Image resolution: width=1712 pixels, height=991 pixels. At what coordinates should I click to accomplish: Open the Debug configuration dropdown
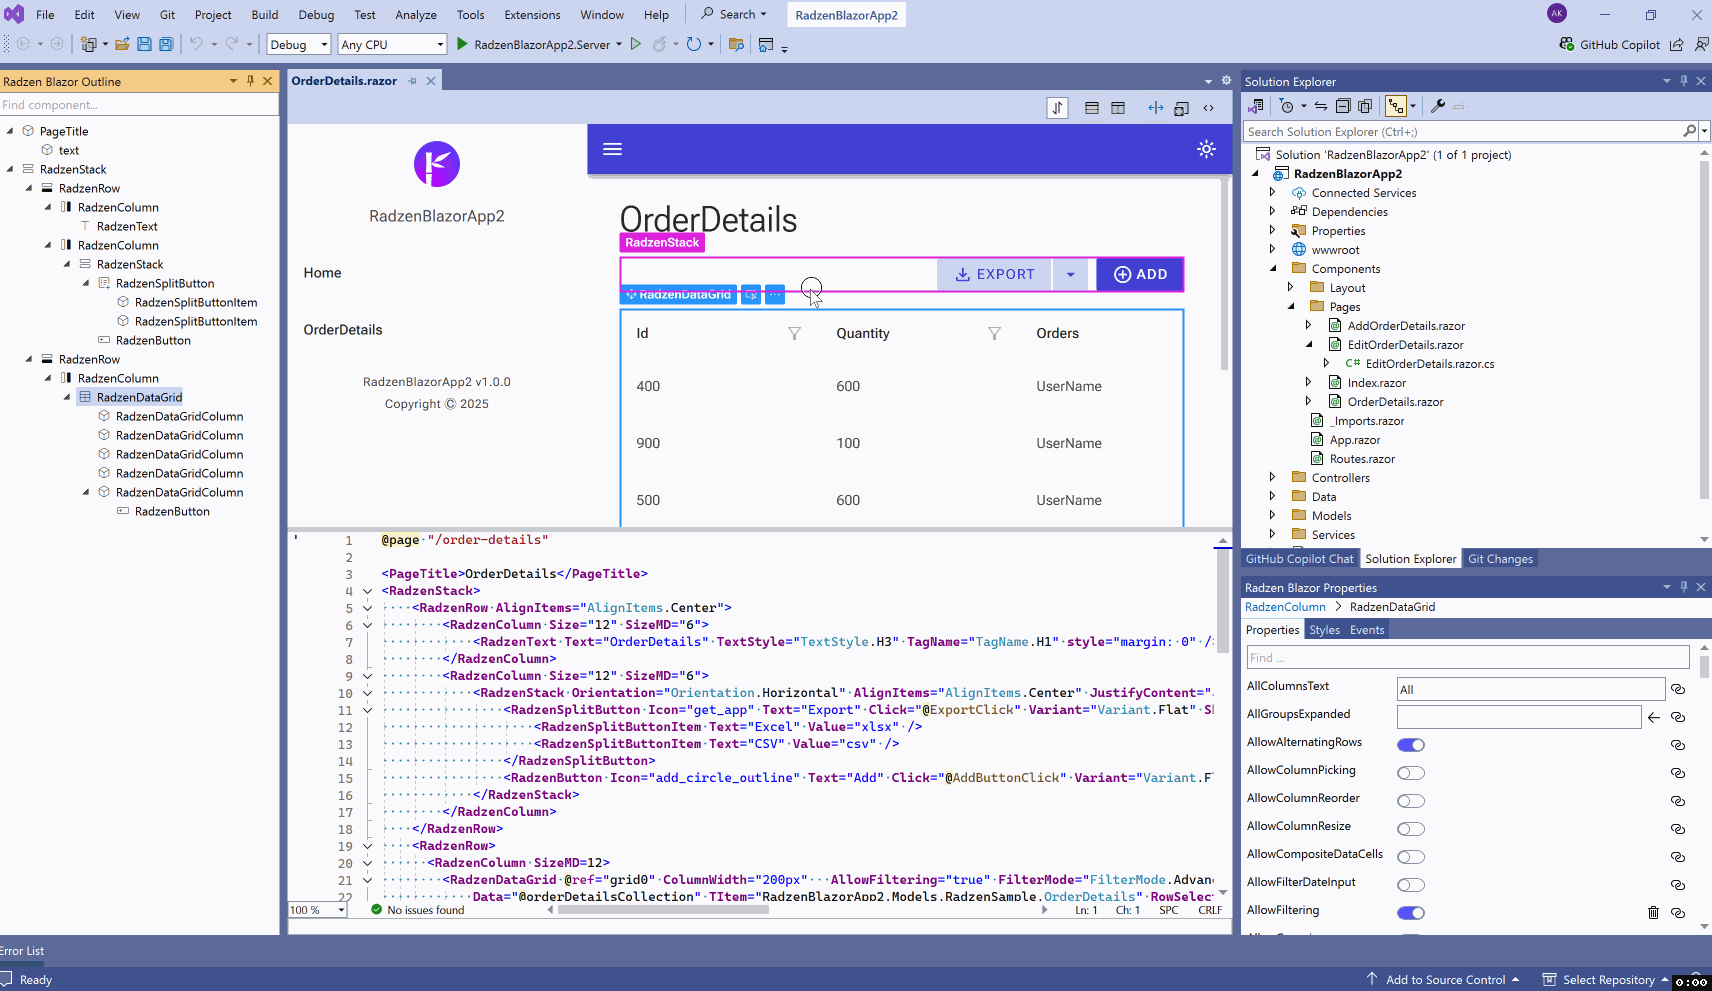click(299, 44)
